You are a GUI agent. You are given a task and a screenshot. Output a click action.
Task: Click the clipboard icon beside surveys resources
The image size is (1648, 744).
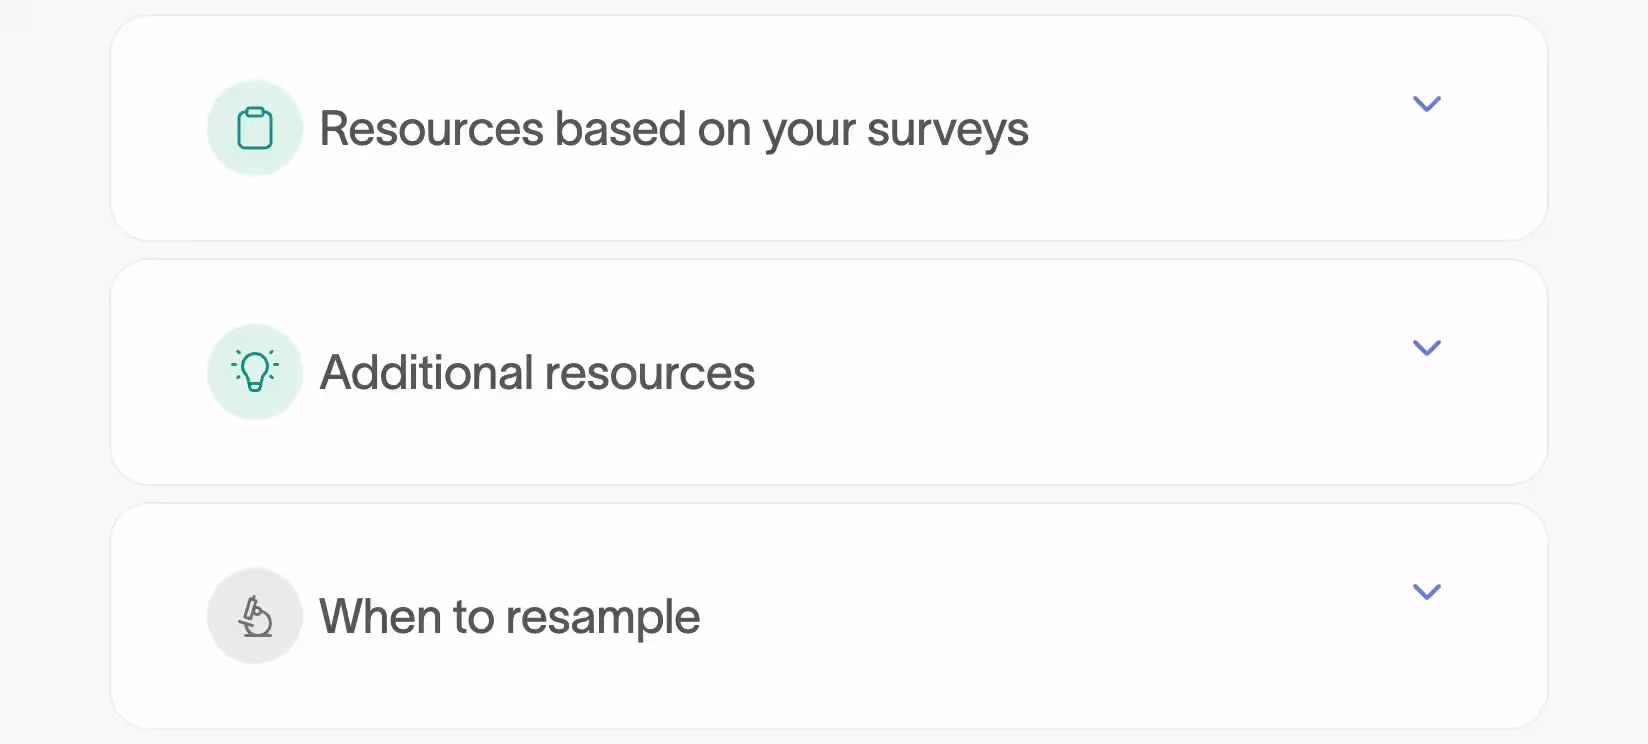click(254, 127)
